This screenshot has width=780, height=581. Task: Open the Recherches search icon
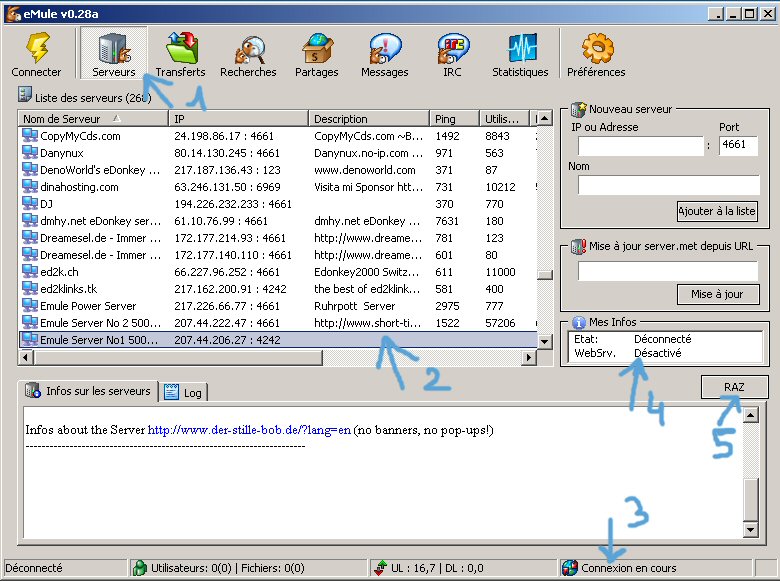pos(249,49)
